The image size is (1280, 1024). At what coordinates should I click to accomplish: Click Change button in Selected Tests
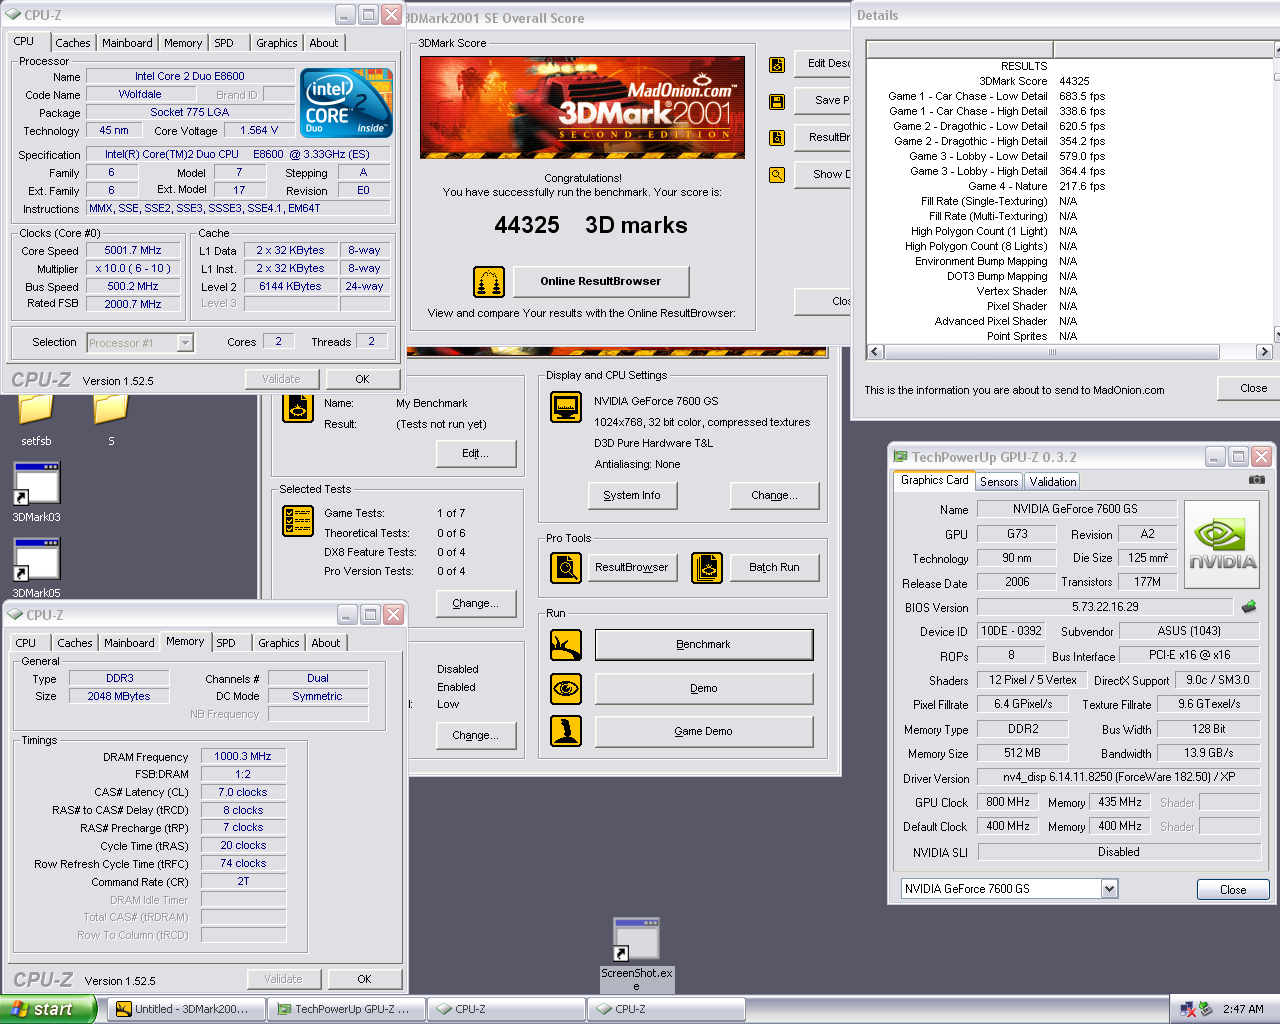[x=476, y=604]
